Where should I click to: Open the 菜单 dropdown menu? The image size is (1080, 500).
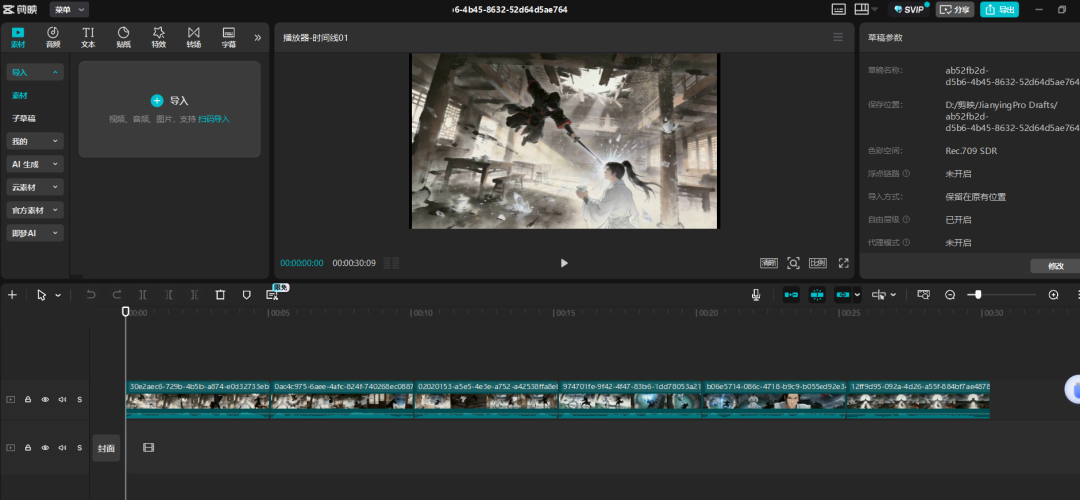(x=69, y=10)
